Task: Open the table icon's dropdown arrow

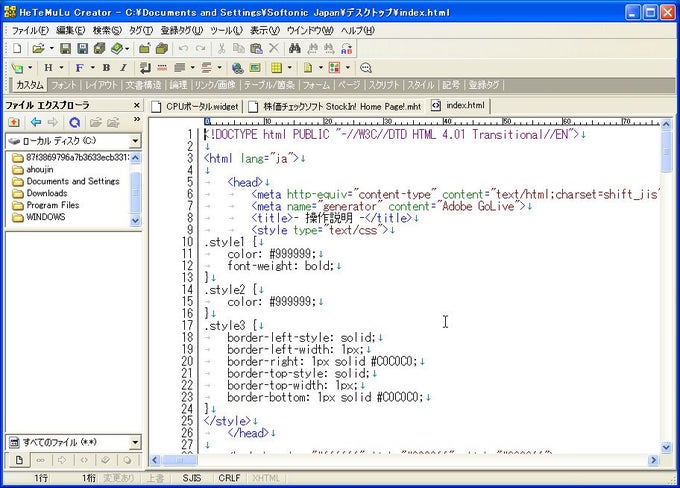Action: click(x=289, y=68)
